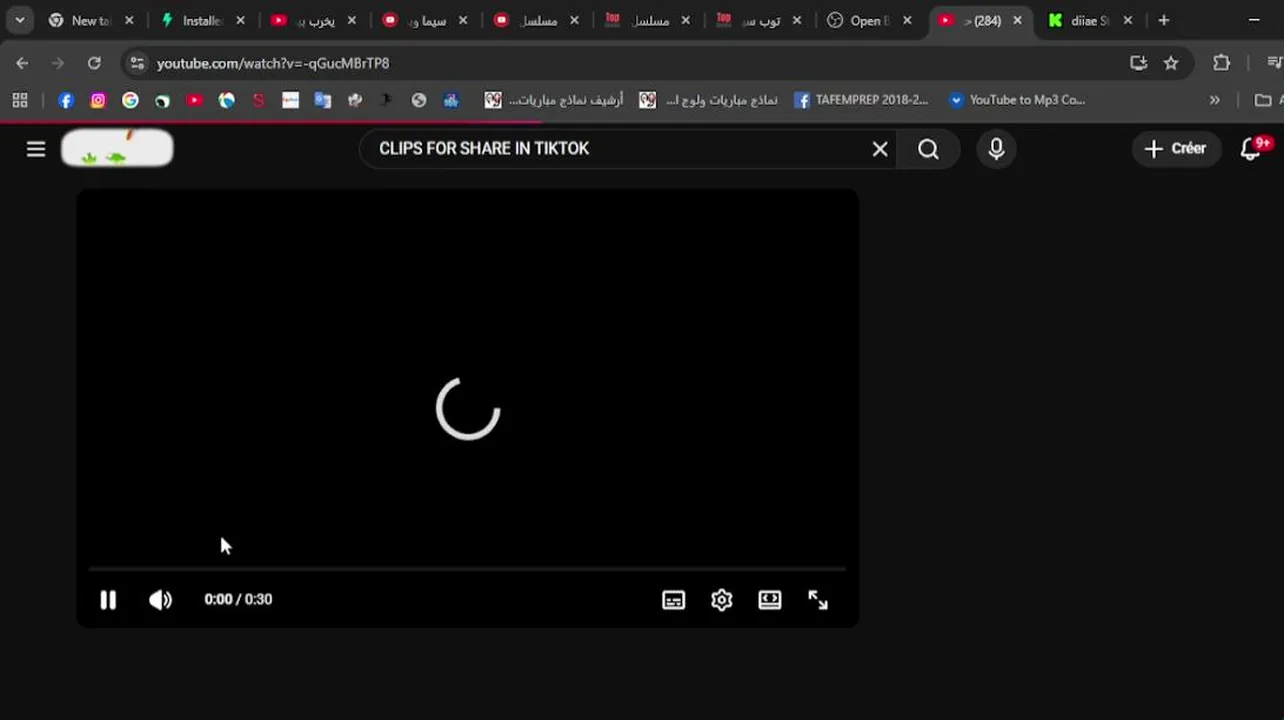Screen dimensions: 1284x720
Task: Open the bookmarks folder icon at right
Action: (x=1264, y=100)
